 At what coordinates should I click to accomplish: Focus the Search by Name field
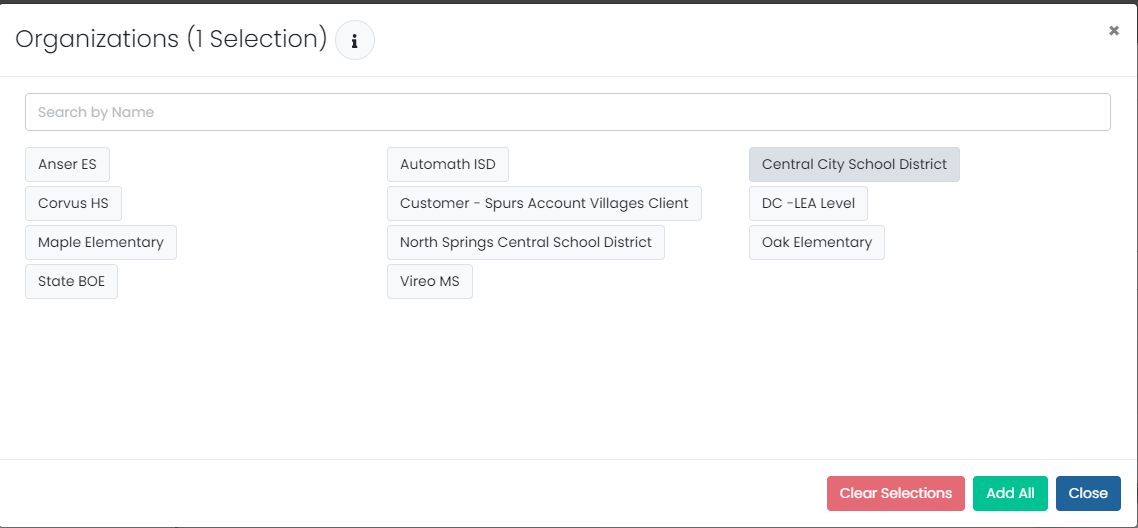pyautogui.click(x=568, y=112)
